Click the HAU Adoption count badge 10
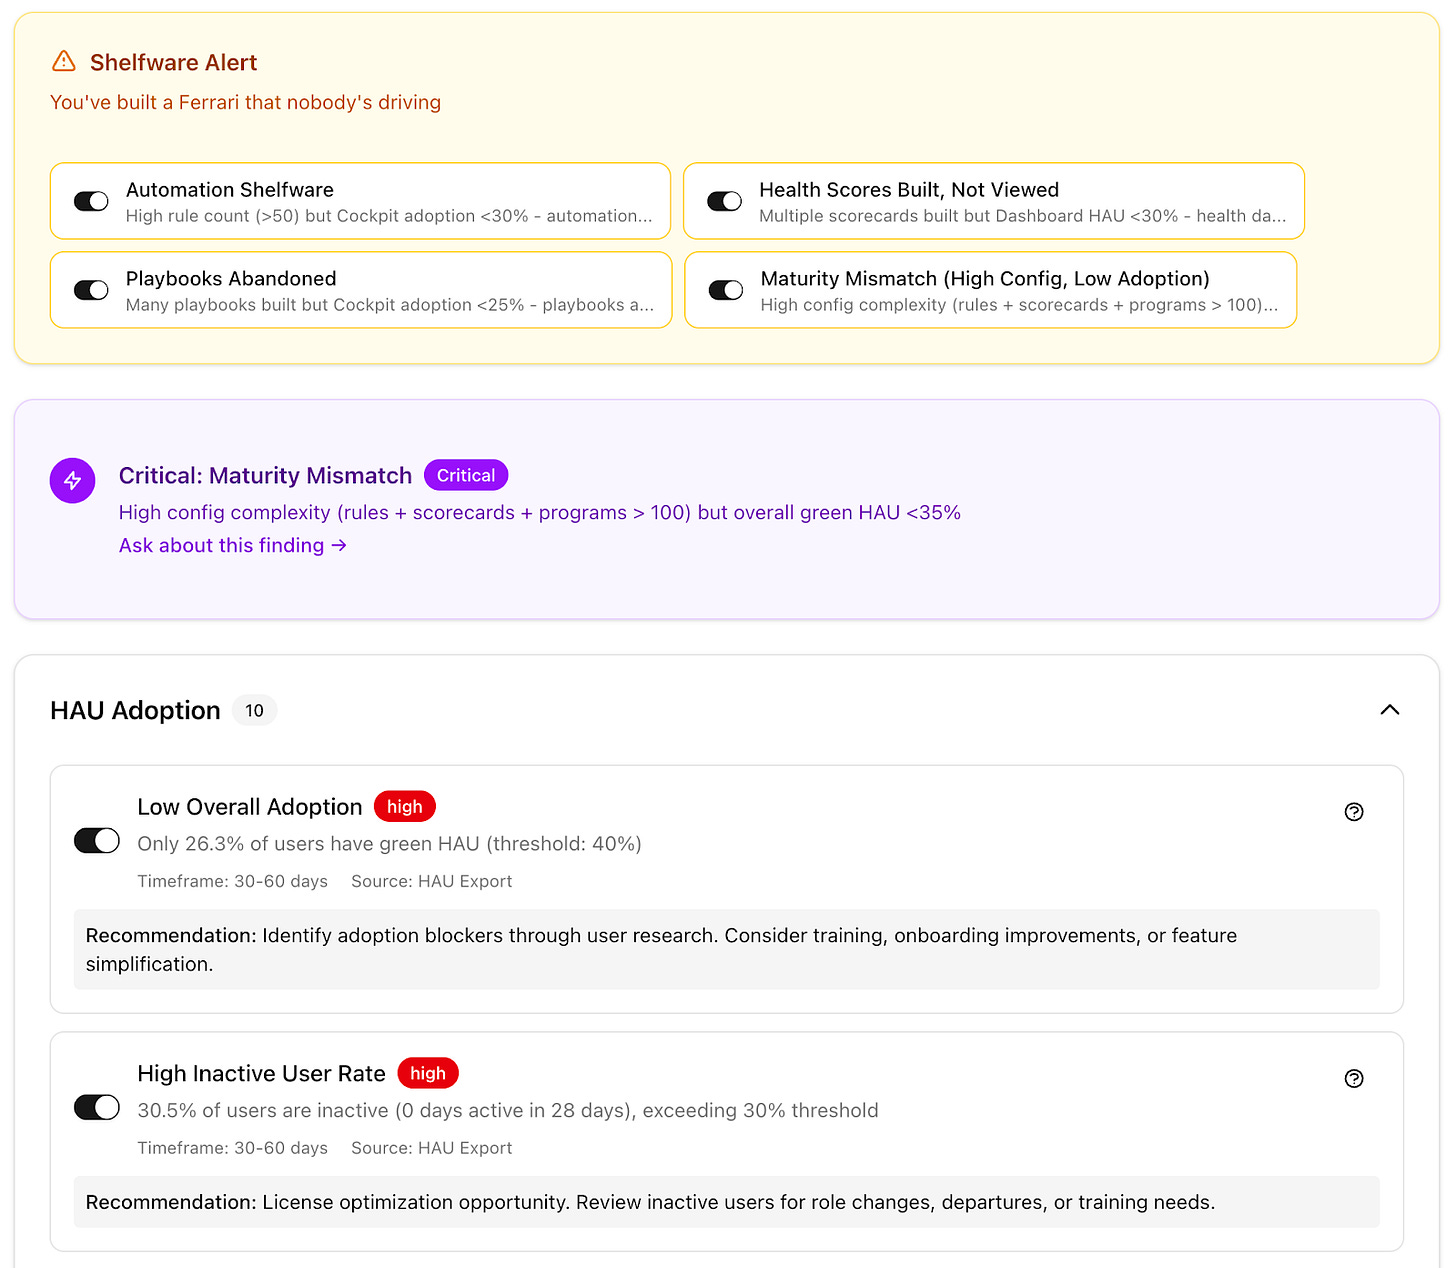Image resolution: width=1456 pixels, height=1268 pixels. point(255,710)
